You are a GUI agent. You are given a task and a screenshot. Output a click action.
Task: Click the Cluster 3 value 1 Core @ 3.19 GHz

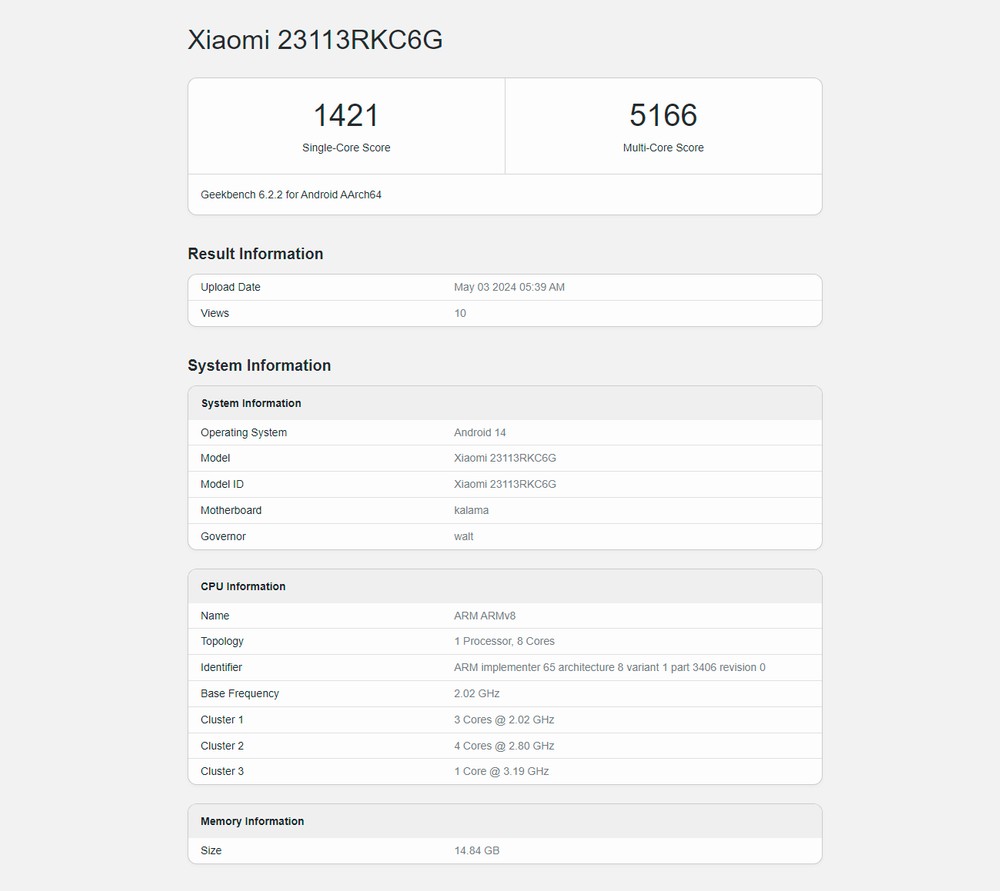pyautogui.click(x=501, y=771)
